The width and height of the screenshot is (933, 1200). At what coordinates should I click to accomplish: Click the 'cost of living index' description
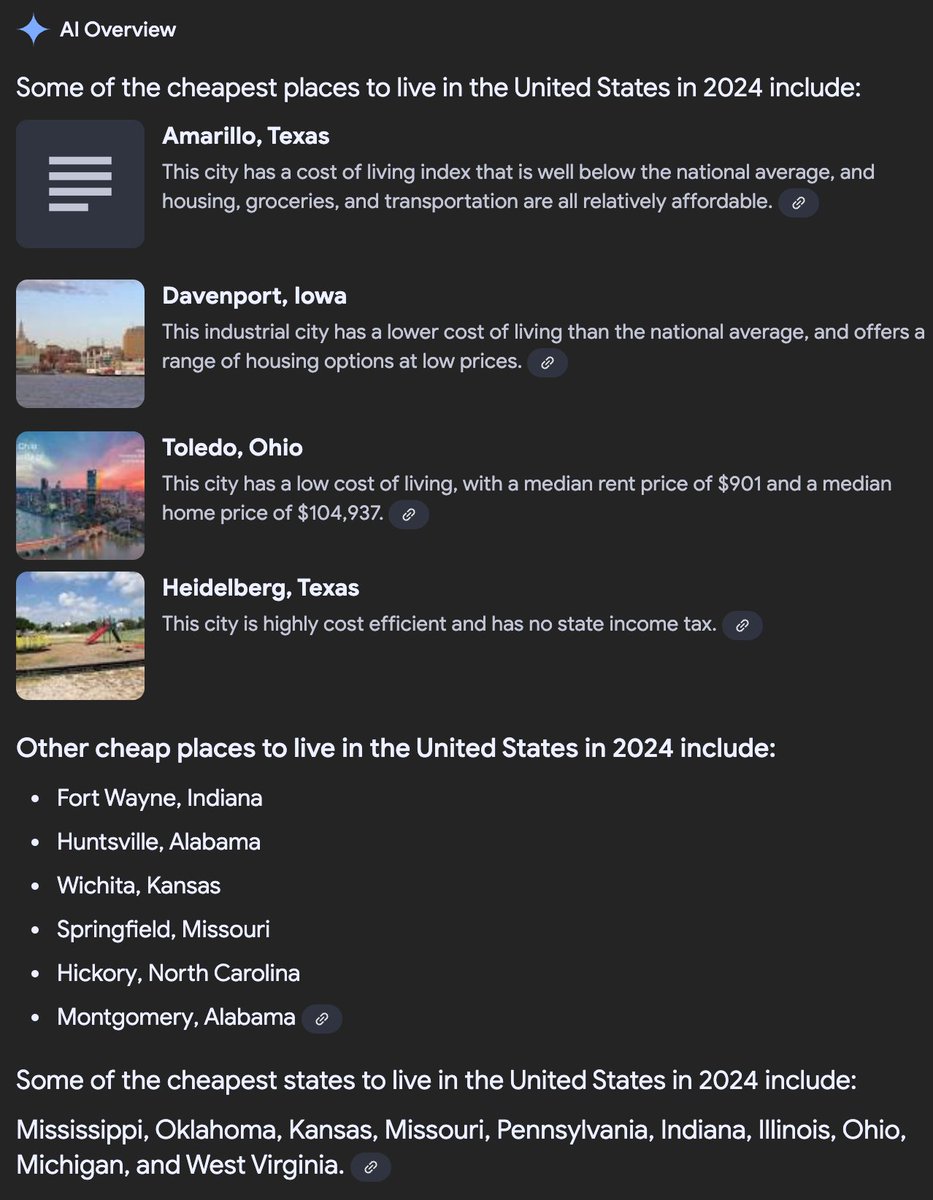click(x=518, y=187)
